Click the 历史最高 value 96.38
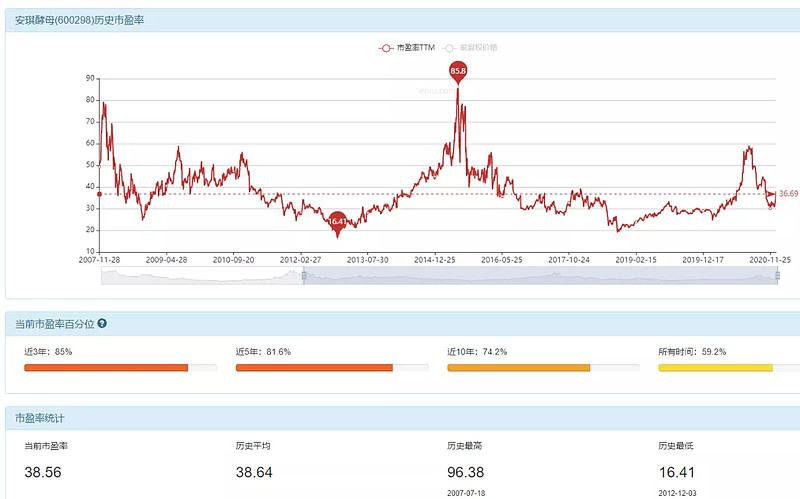 pyautogui.click(x=465, y=472)
